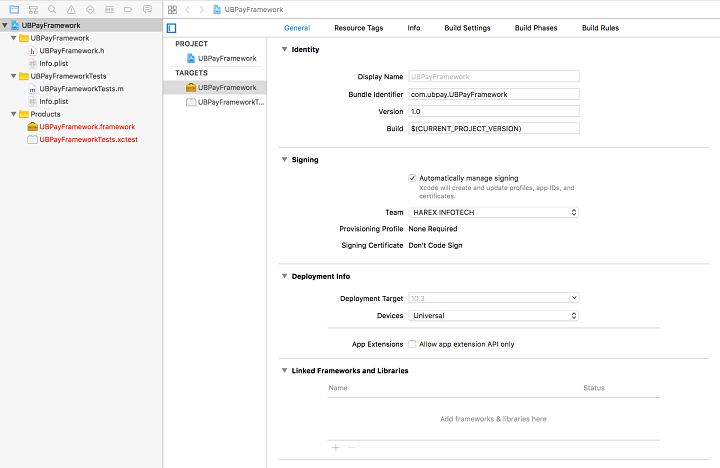Click the UBPayFramework jump bar project icon

217,9
